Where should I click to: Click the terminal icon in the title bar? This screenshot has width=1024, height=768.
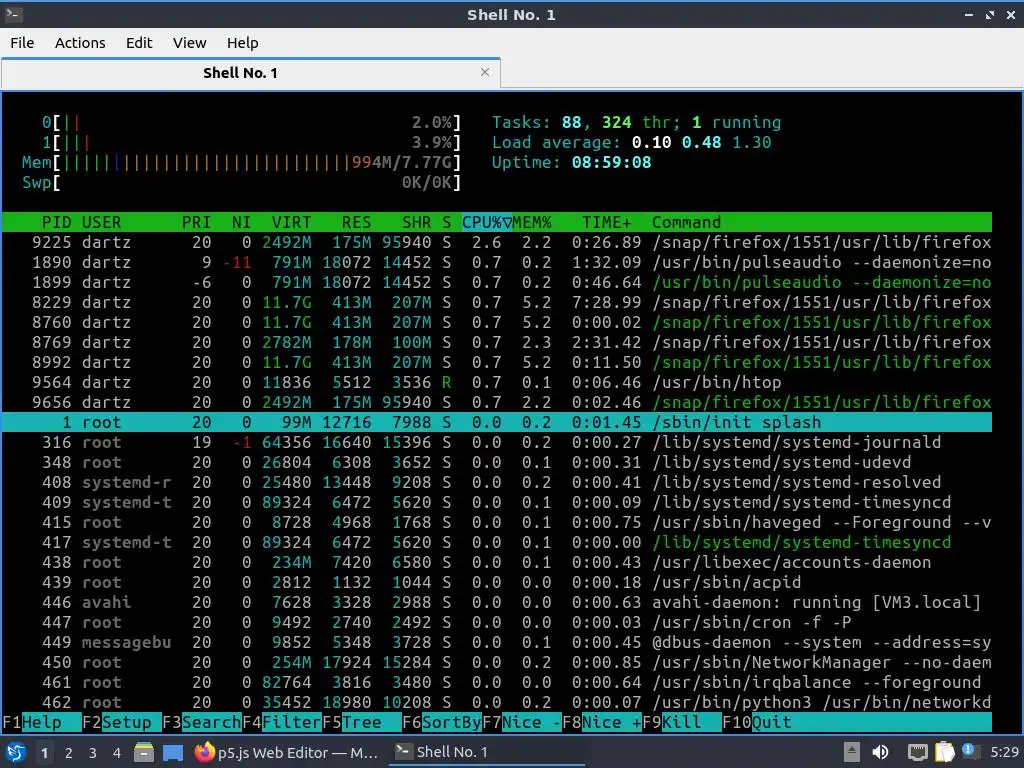pyautogui.click(x=13, y=14)
